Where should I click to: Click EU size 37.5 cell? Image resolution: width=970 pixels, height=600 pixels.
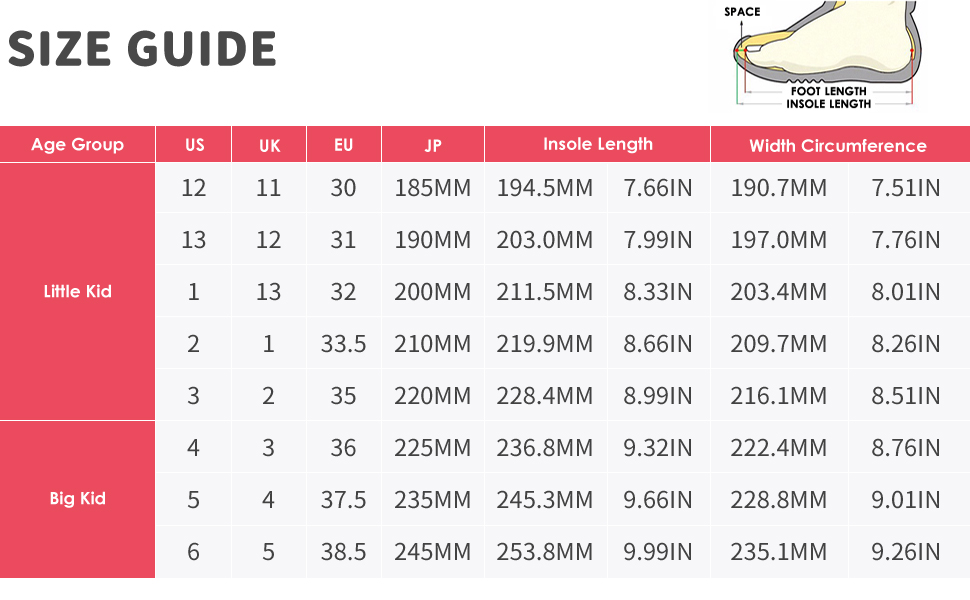tap(343, 500)
